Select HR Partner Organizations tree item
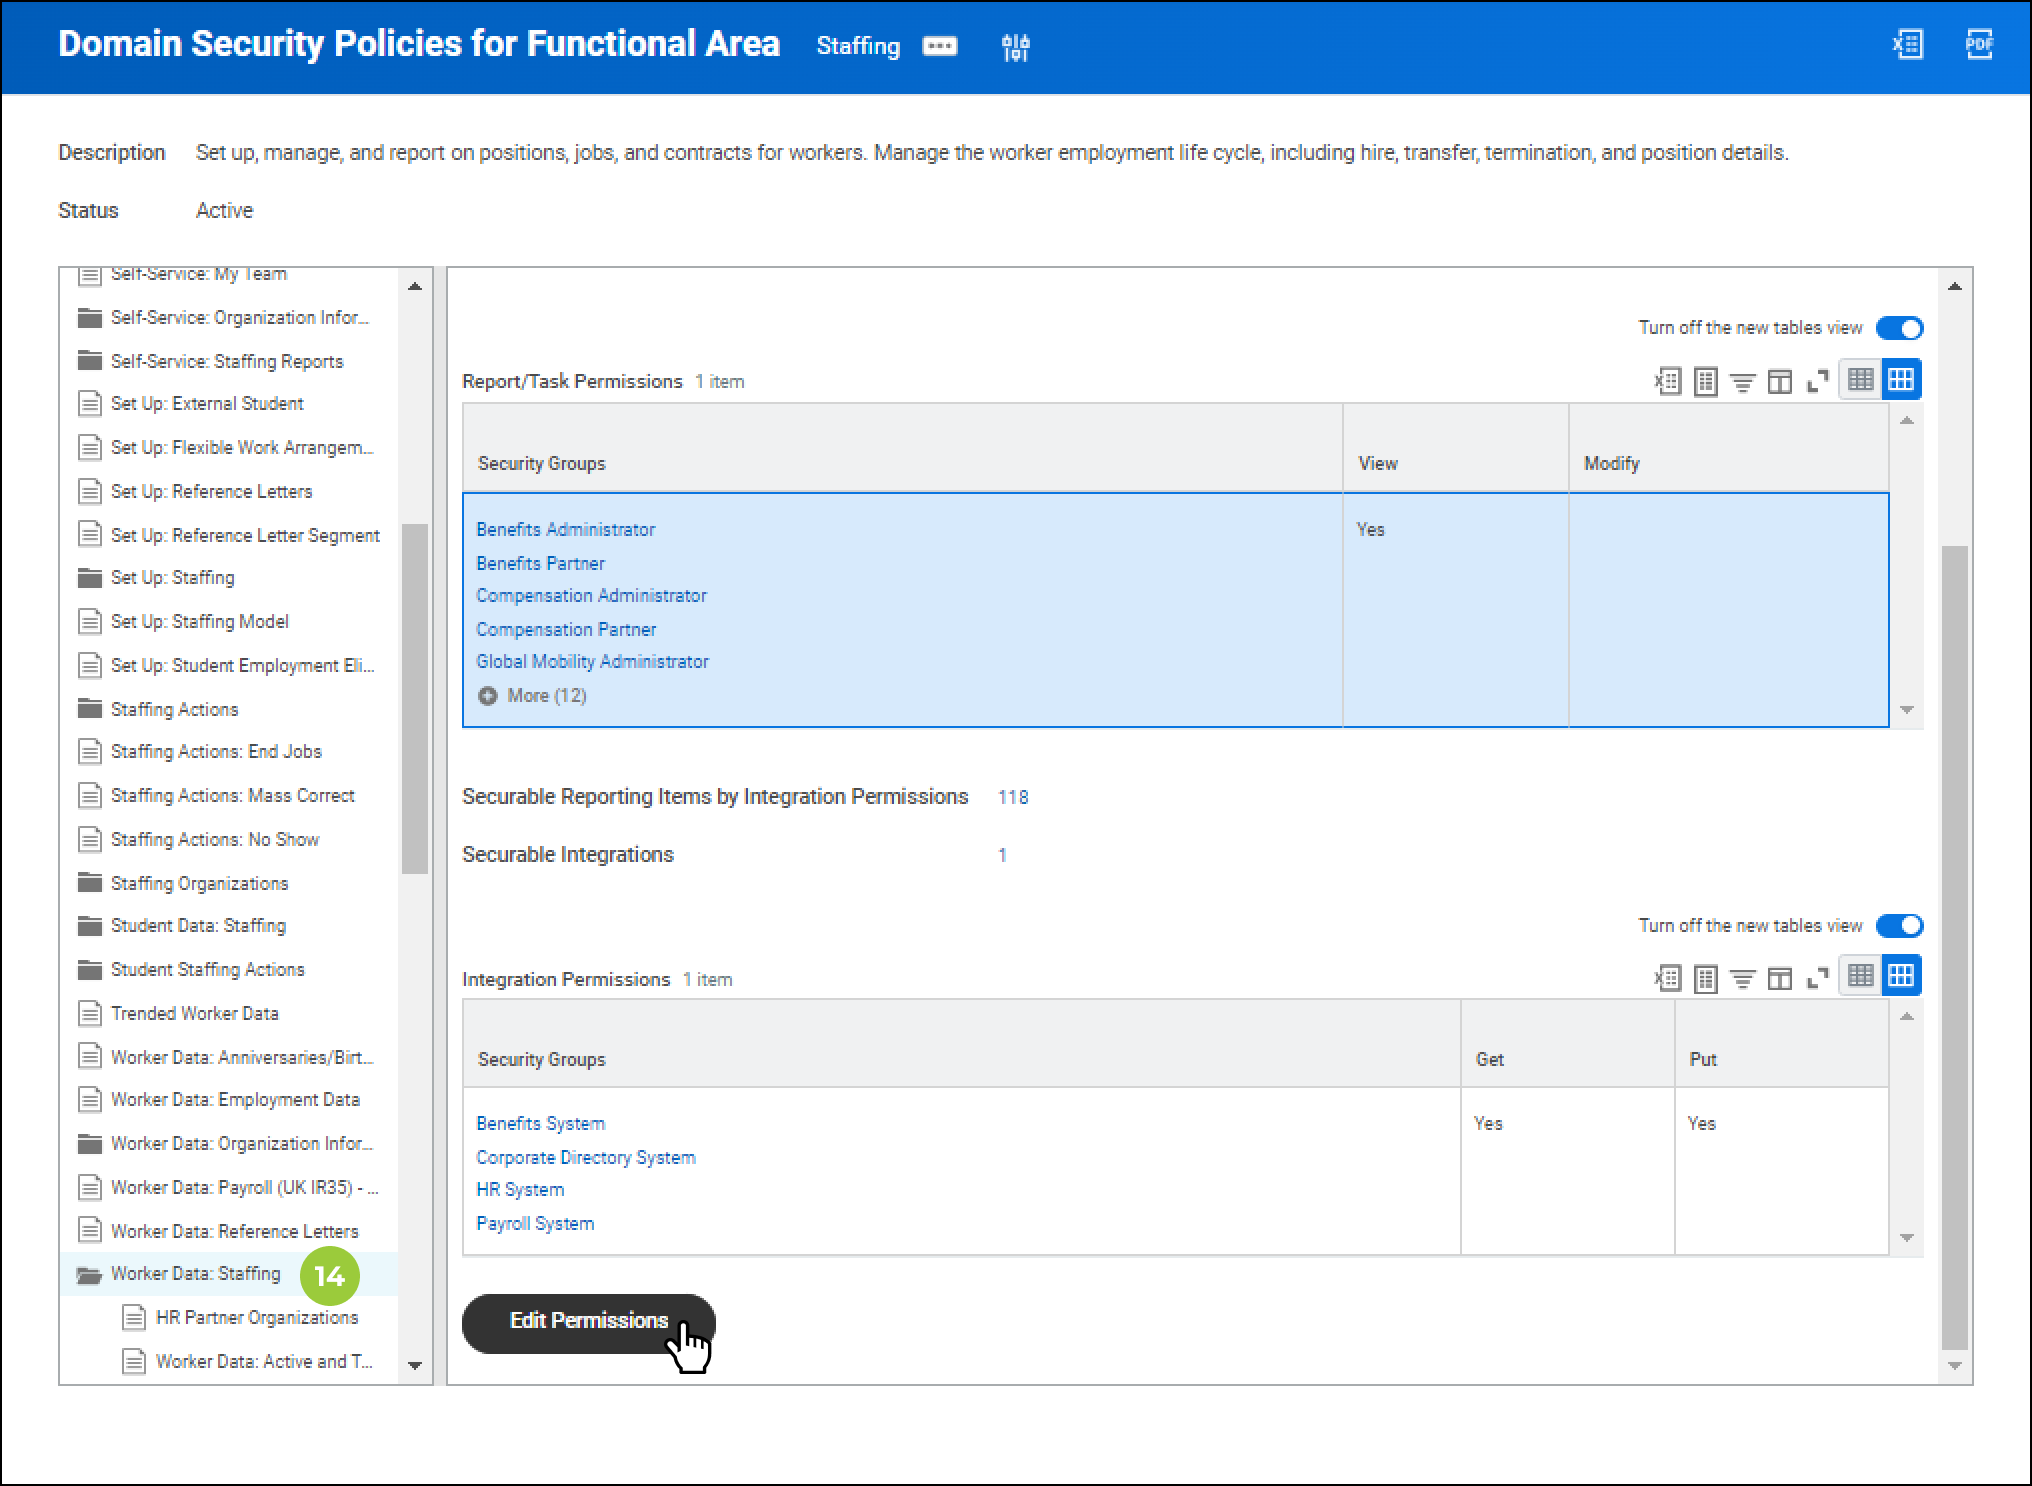2032x1486 pixels. click(x=257, y=1317)
